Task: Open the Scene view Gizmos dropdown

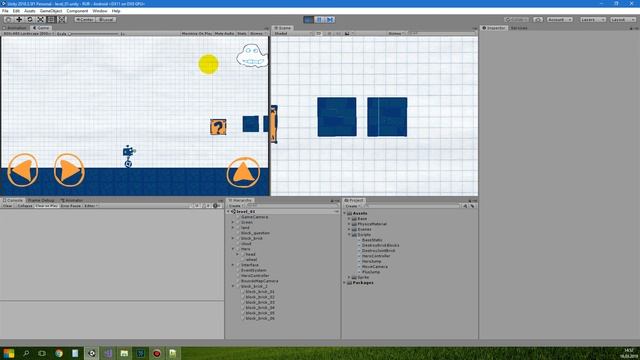Action: (396, 33)
